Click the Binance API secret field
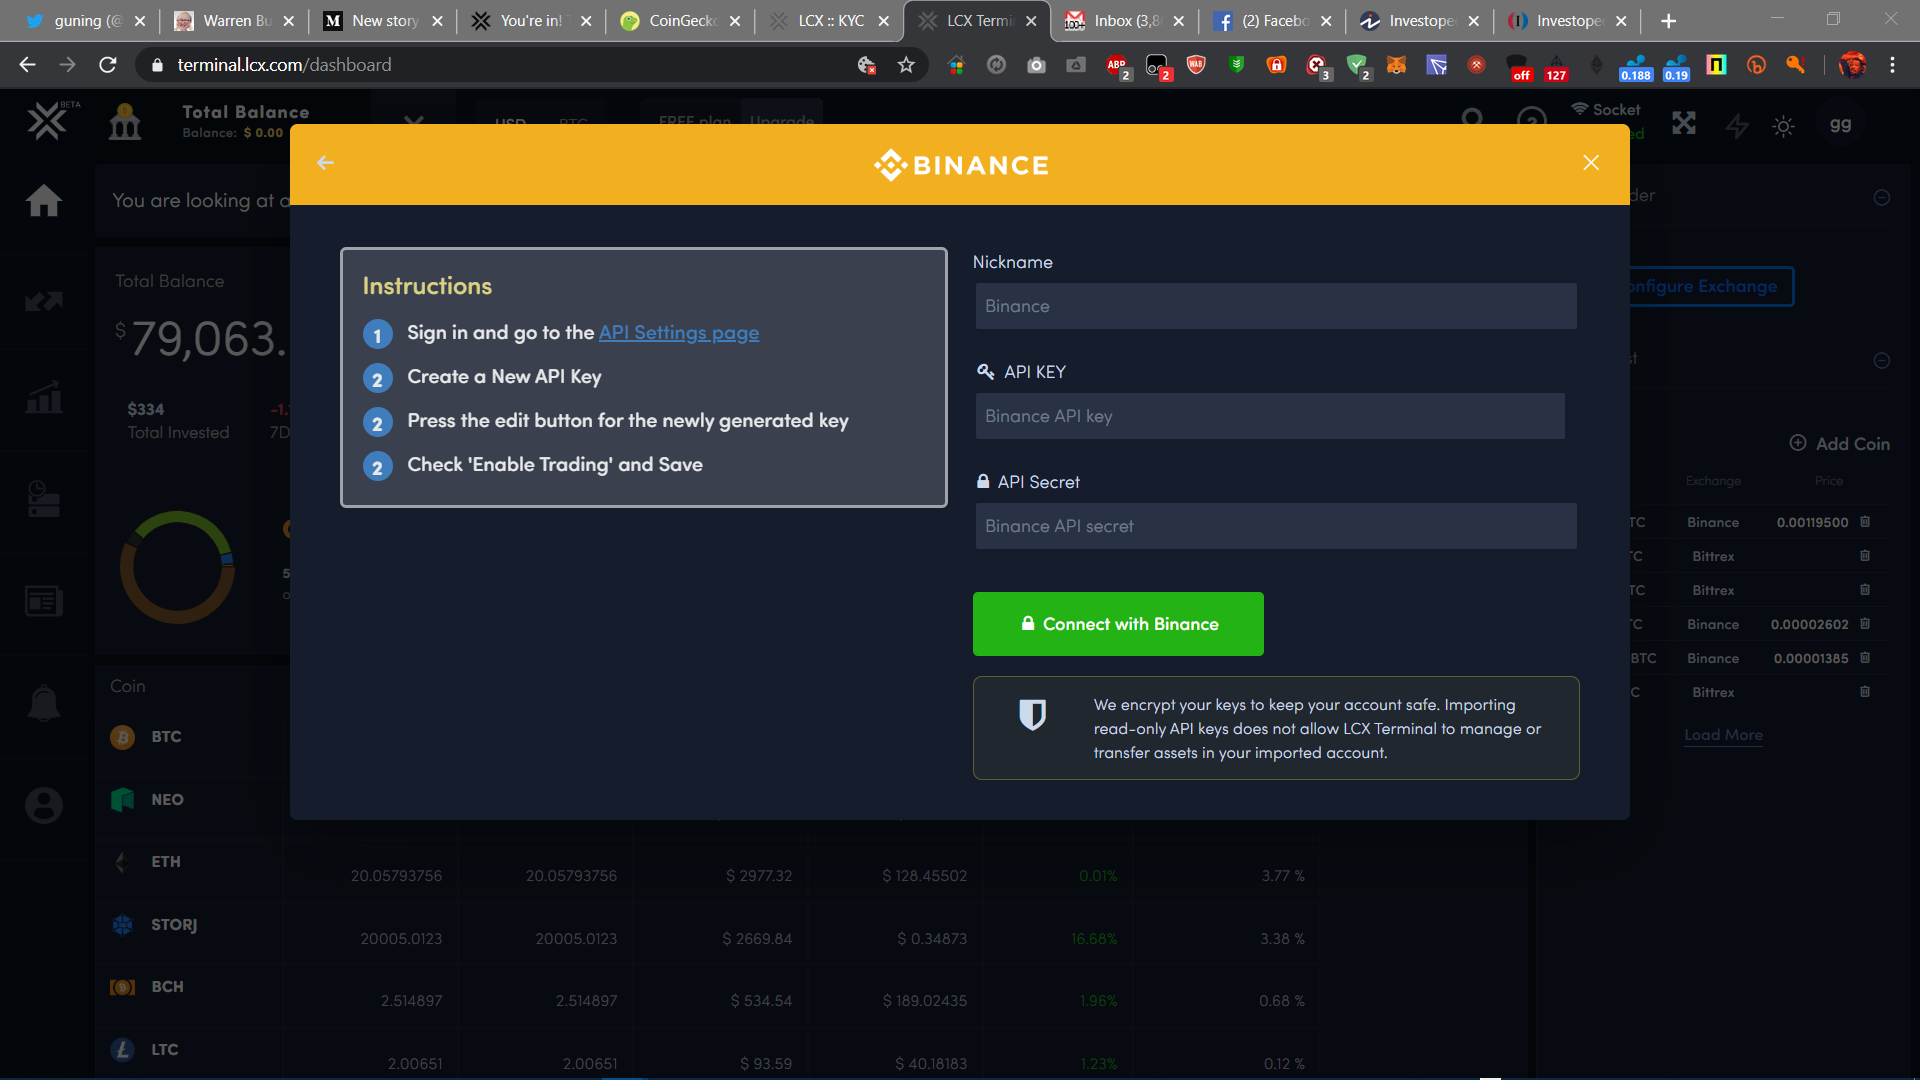Screen dimensions: 1920x1080 pos(1276,526)
